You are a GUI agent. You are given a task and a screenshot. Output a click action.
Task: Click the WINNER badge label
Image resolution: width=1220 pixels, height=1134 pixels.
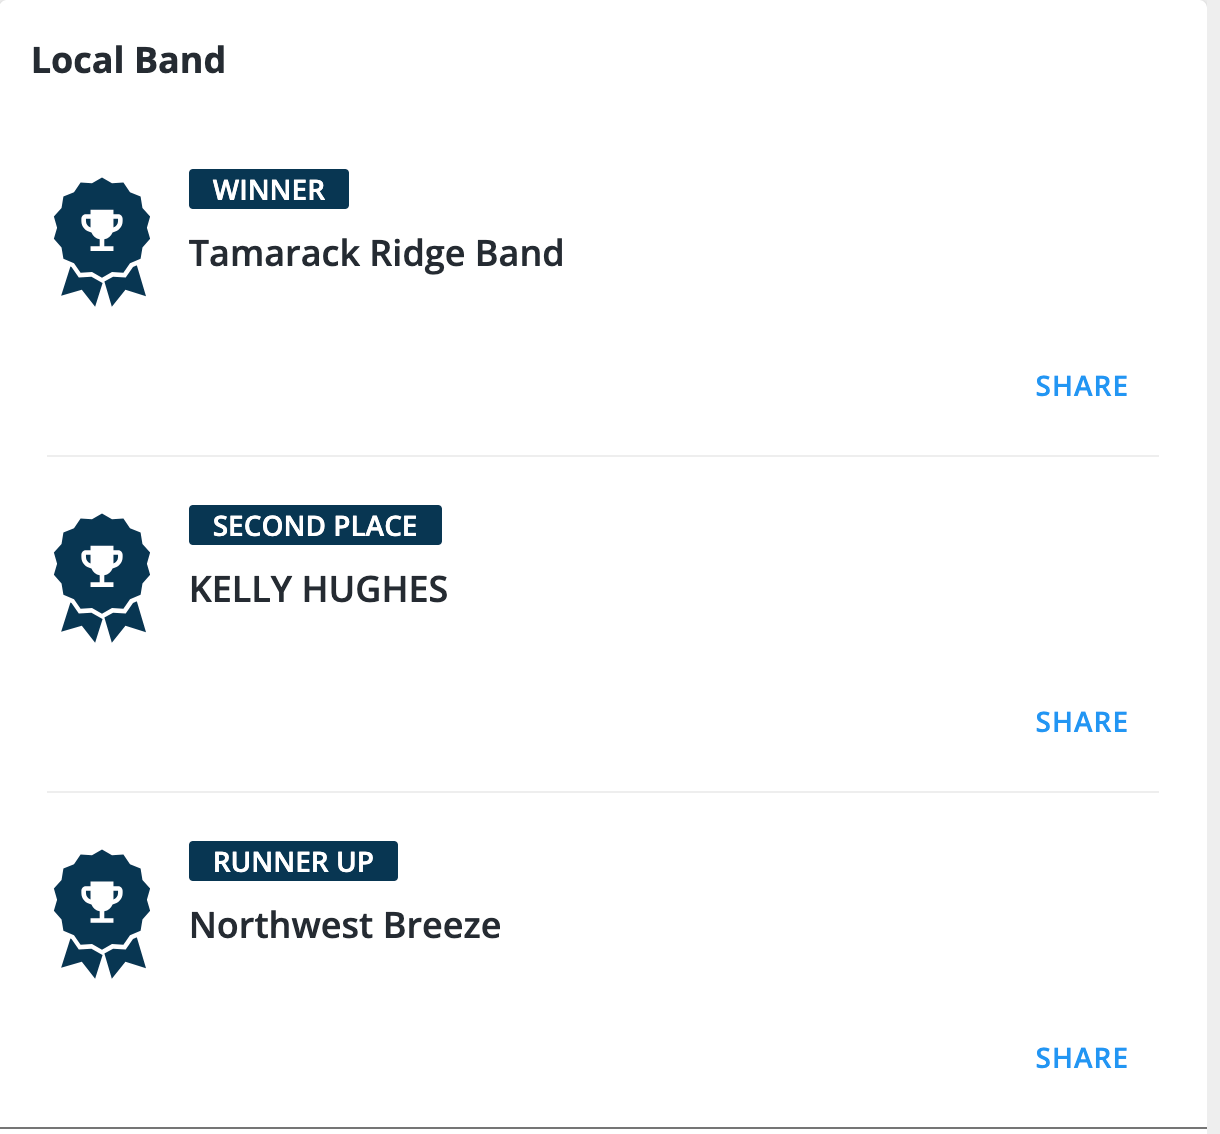269,189
